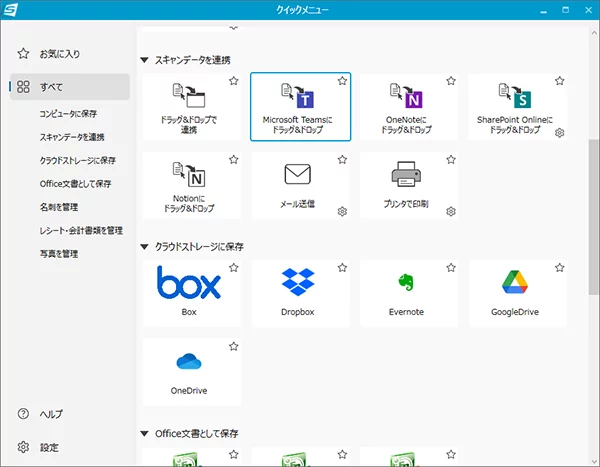Favorite the ドラッグ&ドロップで連携 tile star
The image size is (600, 467).
[x=233, y=81]
